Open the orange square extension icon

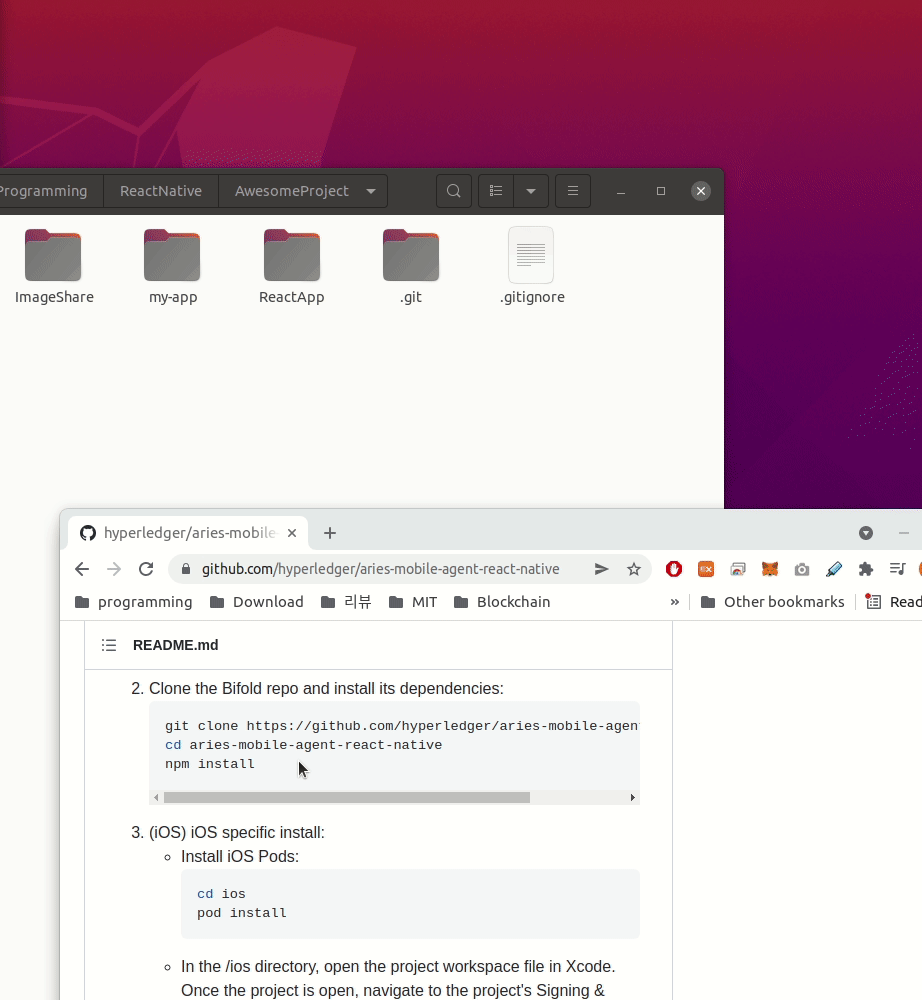point(706,569)
